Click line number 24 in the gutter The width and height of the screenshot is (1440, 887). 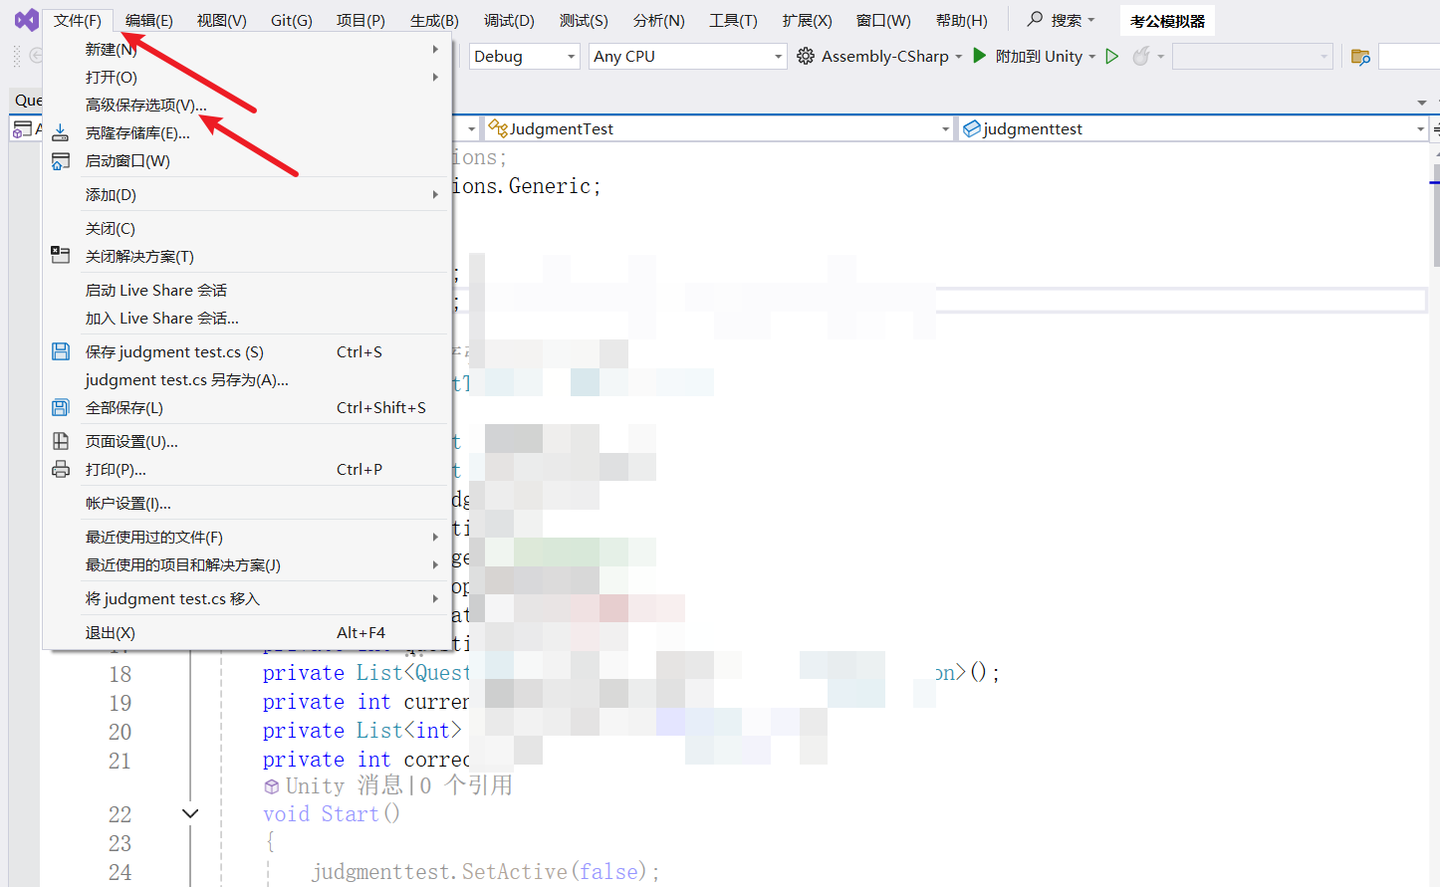pos(120,872)
